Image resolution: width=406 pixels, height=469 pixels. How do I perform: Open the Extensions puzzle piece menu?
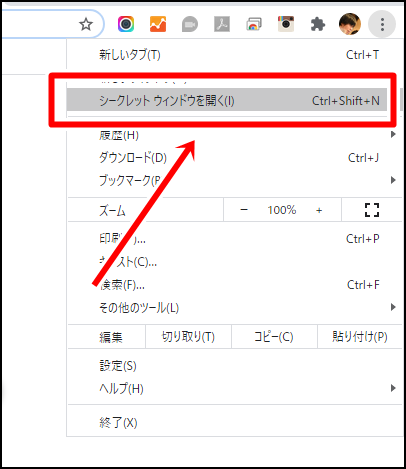tap(318, 24)
